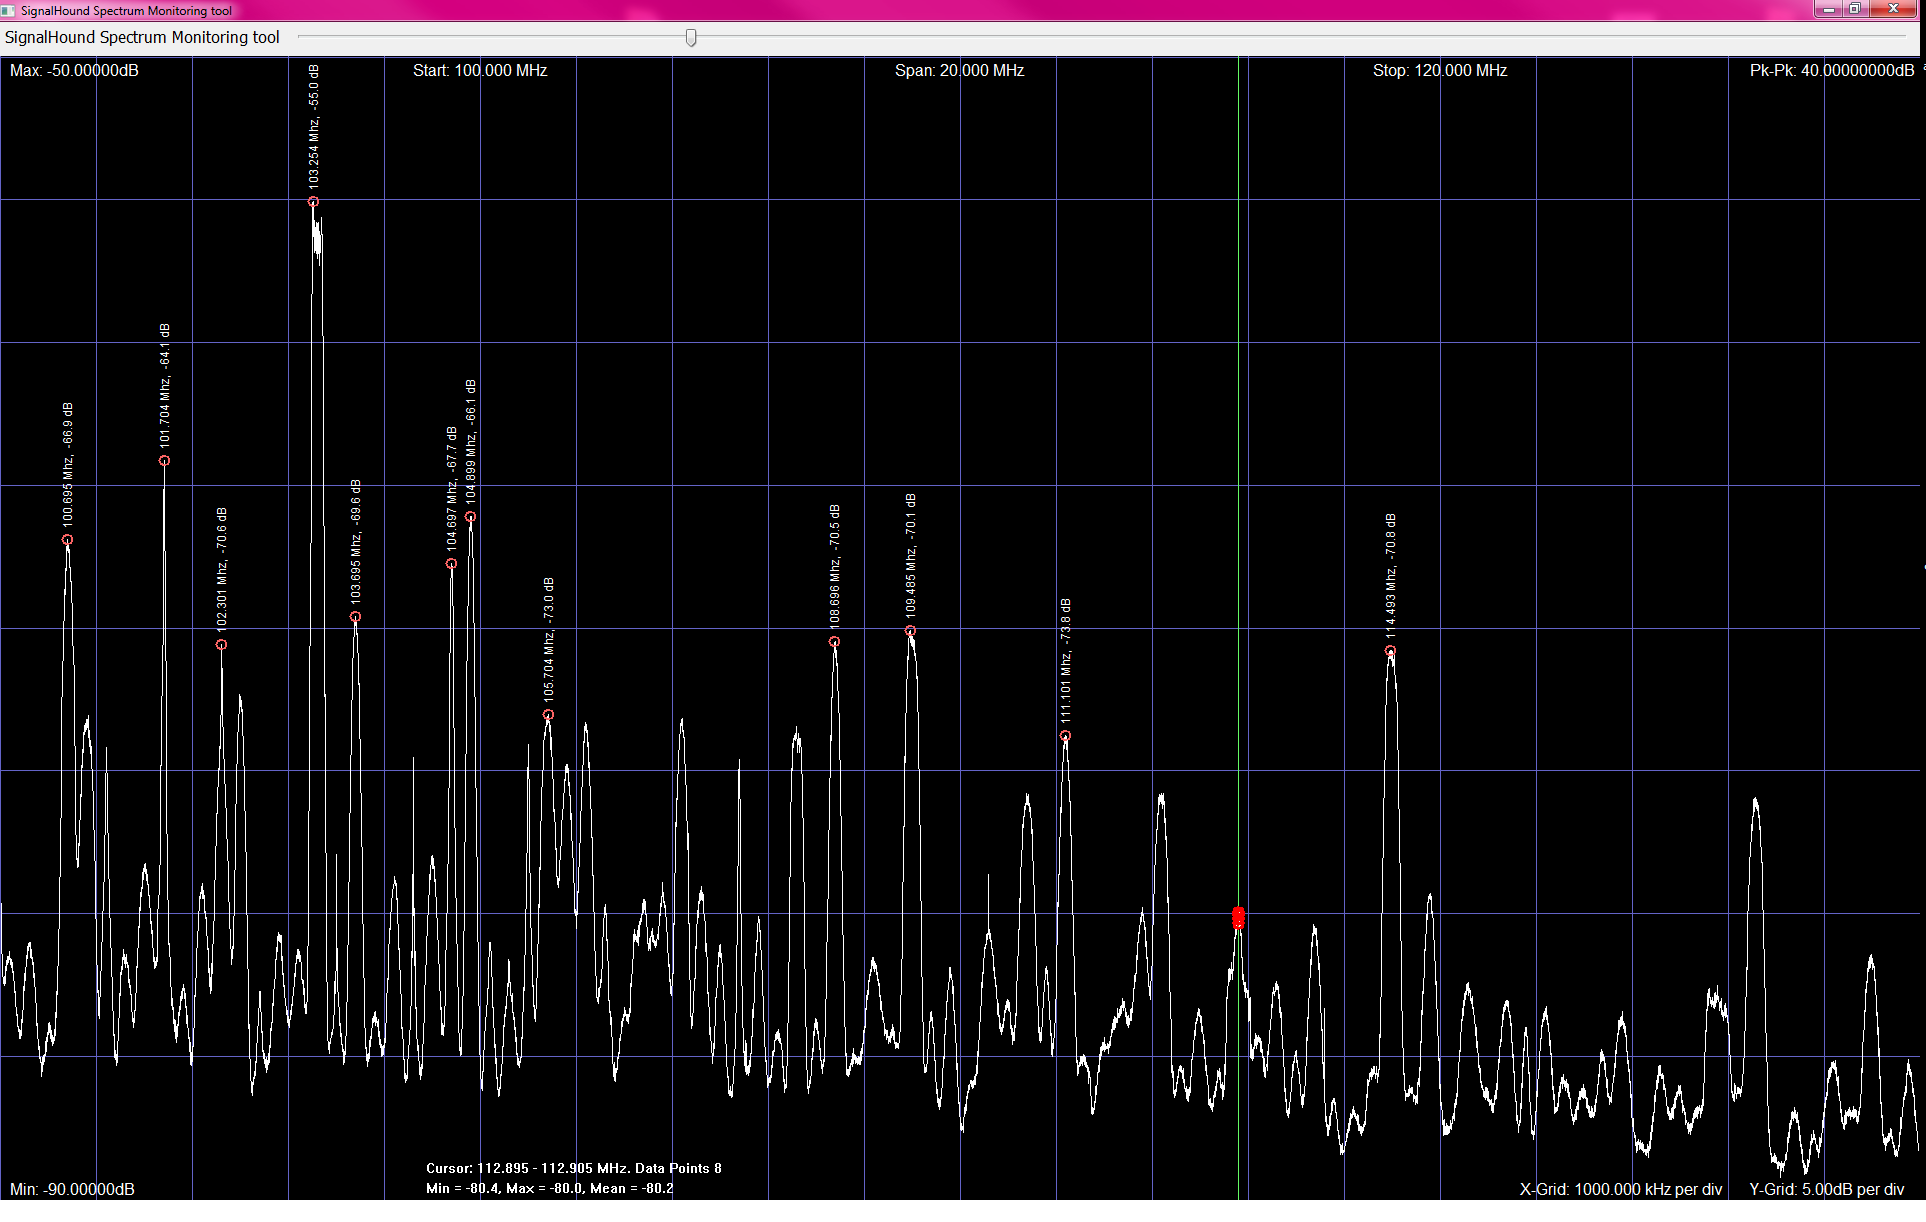The height and width of the screenshot is (1222, 1926).
Task: Click the Stop 120.000 MHz label
Action: coord(1439,70)
